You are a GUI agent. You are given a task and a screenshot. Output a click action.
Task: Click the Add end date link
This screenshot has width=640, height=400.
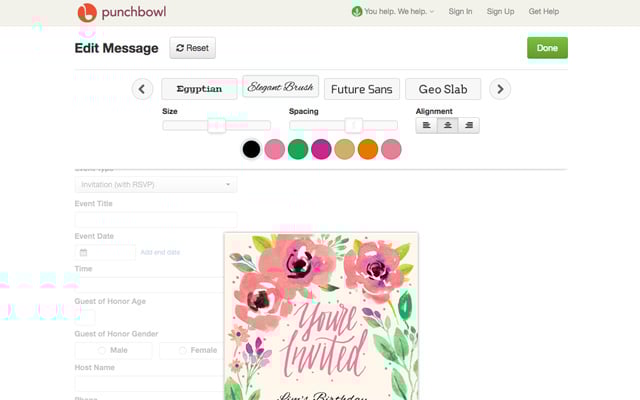click(x=160, y=252)
